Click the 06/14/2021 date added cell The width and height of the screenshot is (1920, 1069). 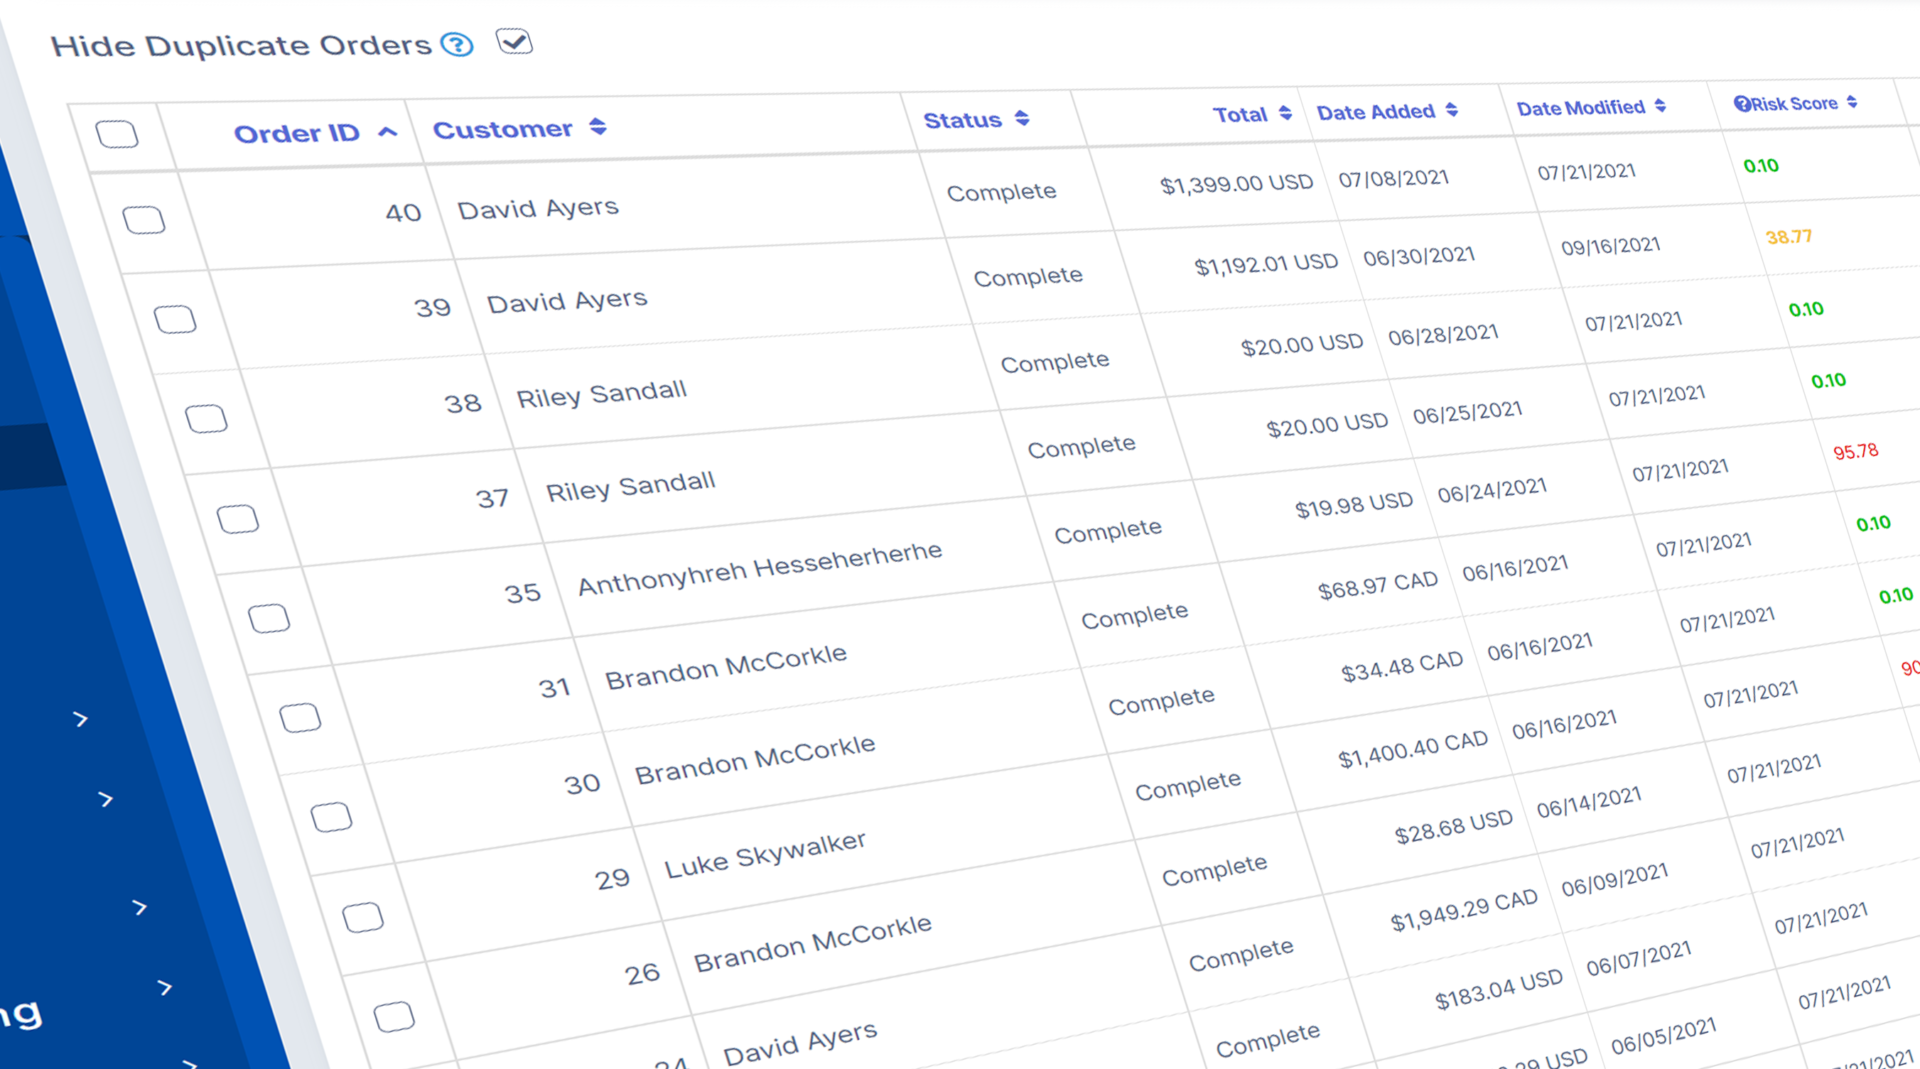1589,802
